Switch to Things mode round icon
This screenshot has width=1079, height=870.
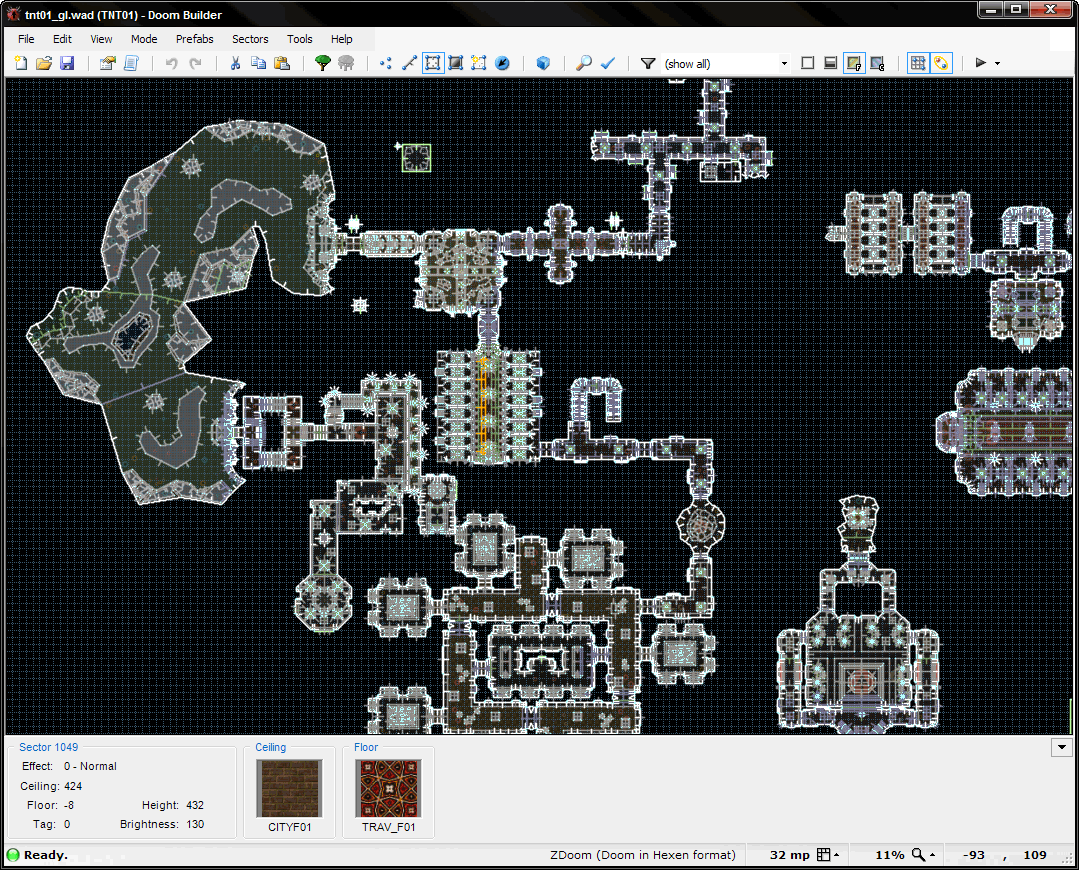pos(502,63)
